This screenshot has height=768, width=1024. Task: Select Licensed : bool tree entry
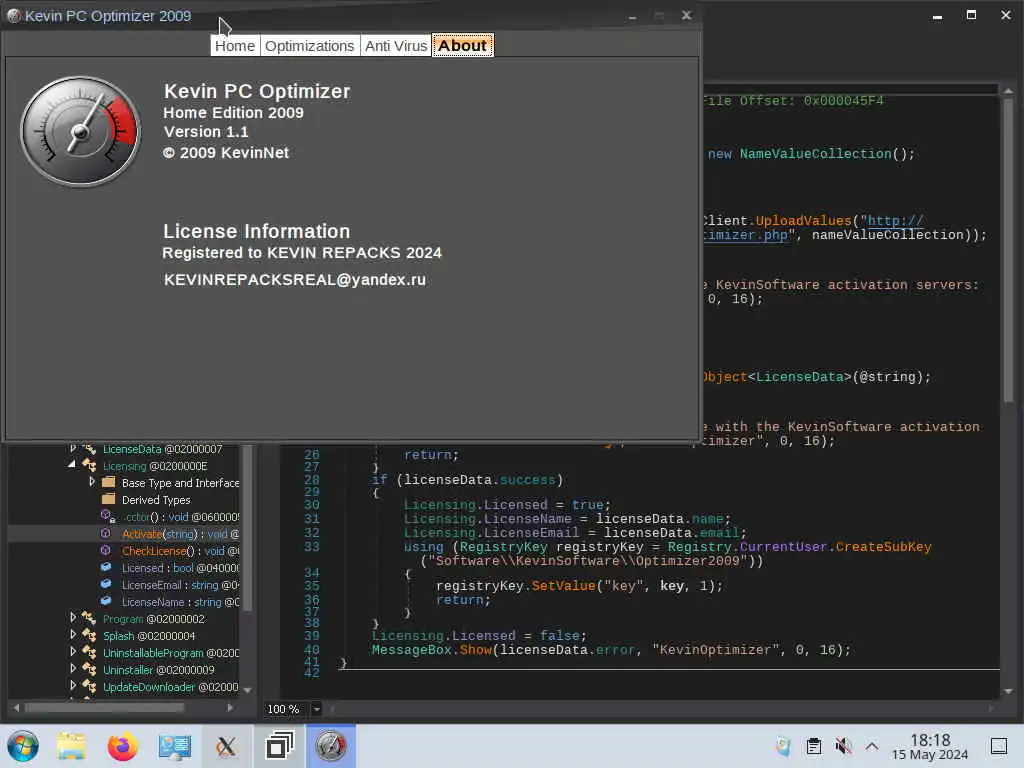(180, 568)
